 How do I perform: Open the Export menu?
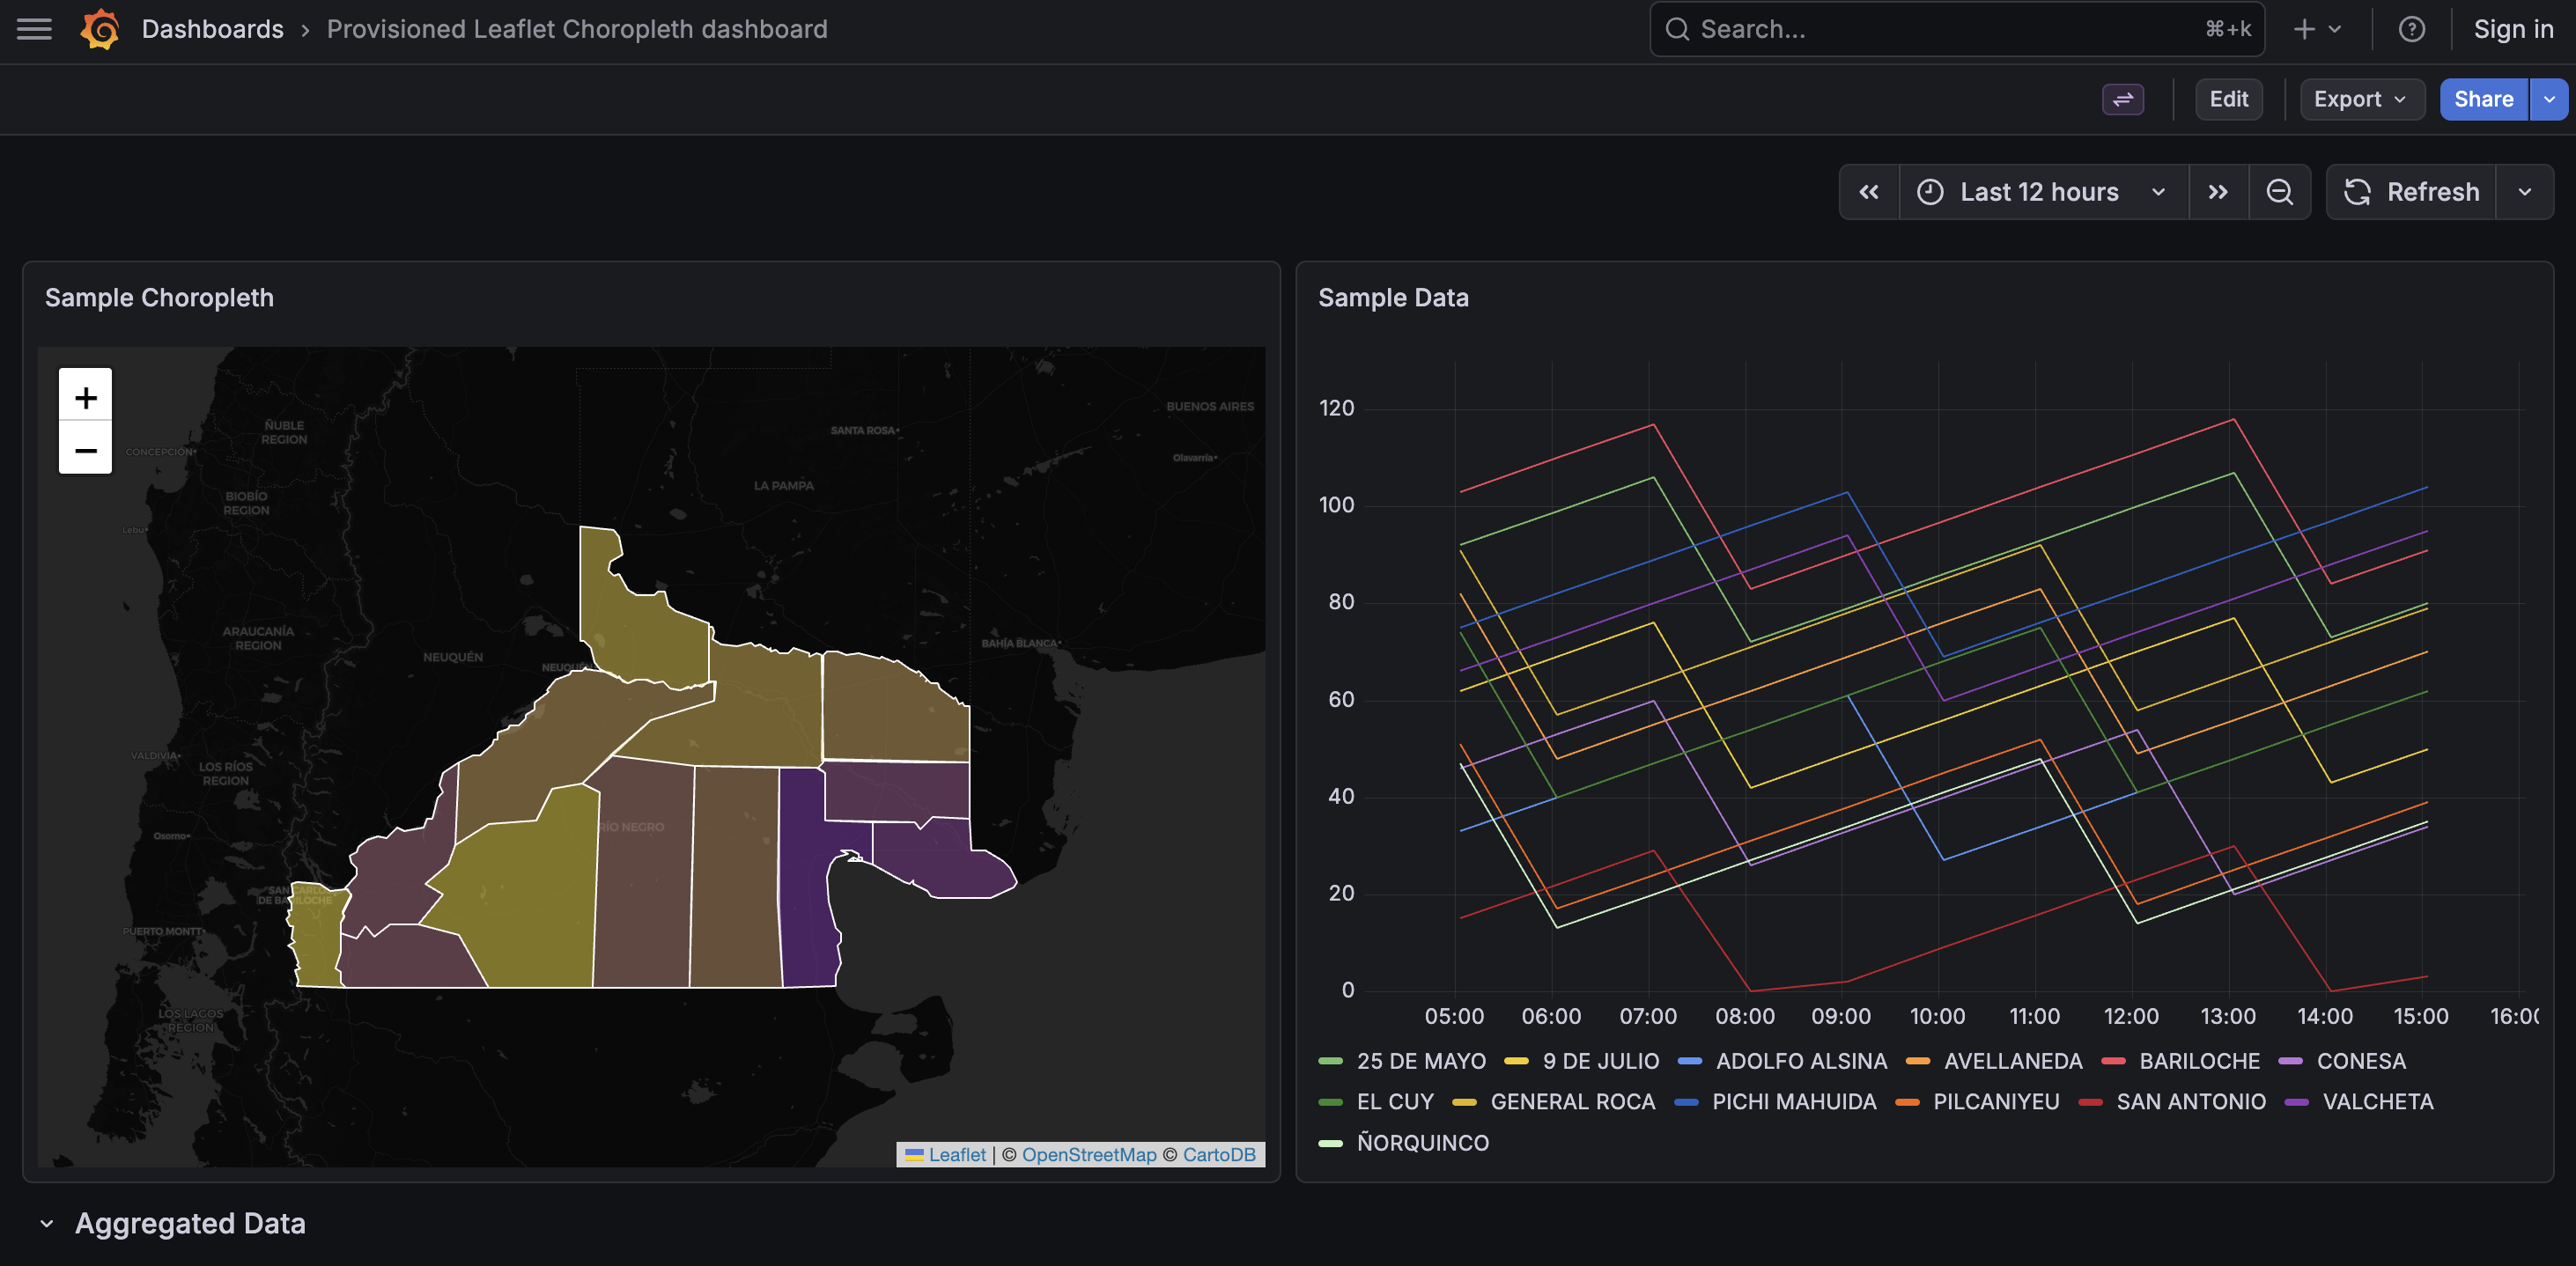[x=2360, y=99]
